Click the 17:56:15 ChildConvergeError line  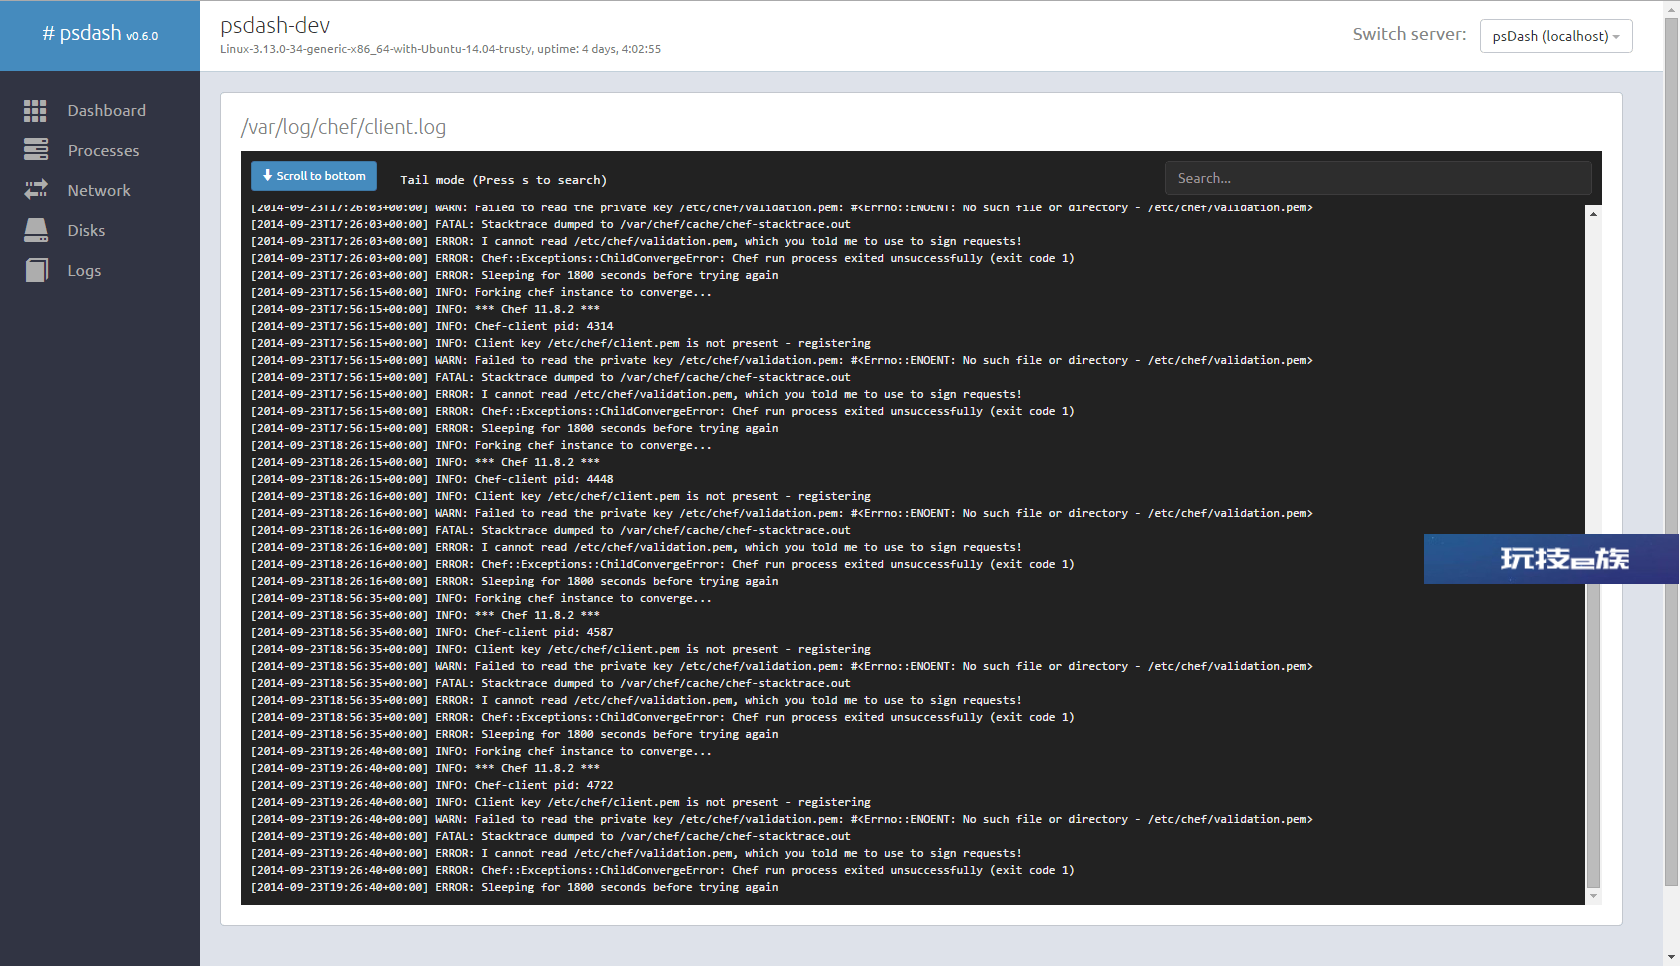pos(663,411)
